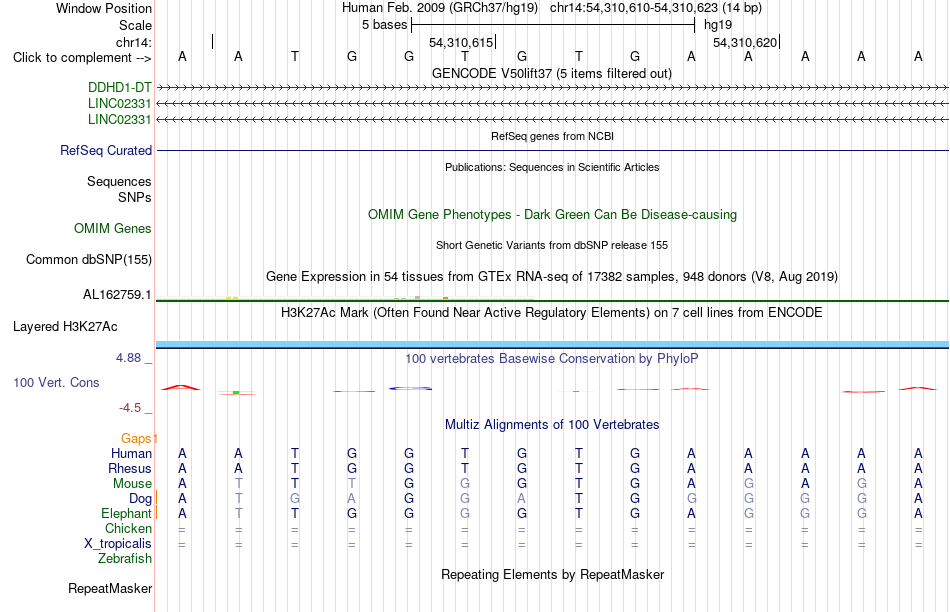Select the RepeatMasker track label
This screenshot has width=950, height=612.
click(x=110, y=588)
